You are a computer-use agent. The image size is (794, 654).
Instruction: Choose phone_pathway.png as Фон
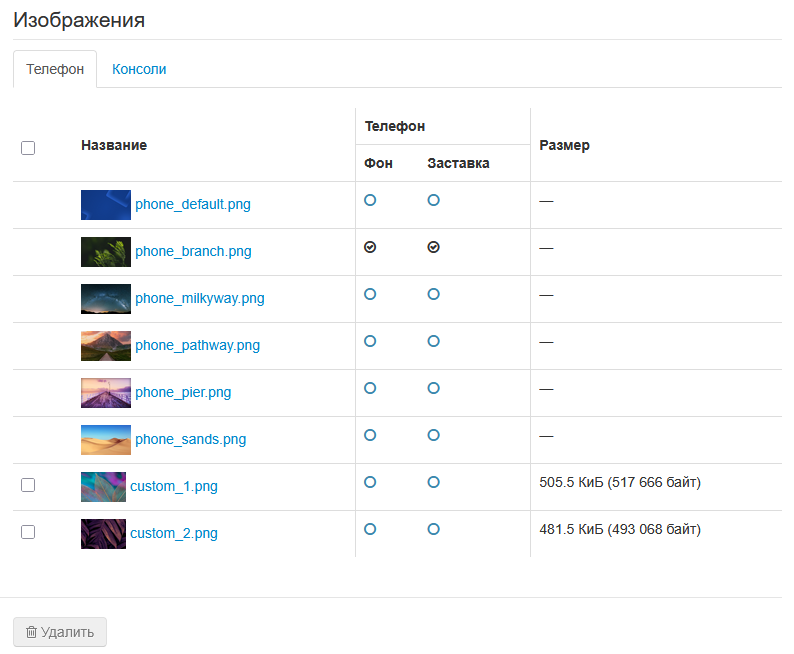(x=370, y=341)
